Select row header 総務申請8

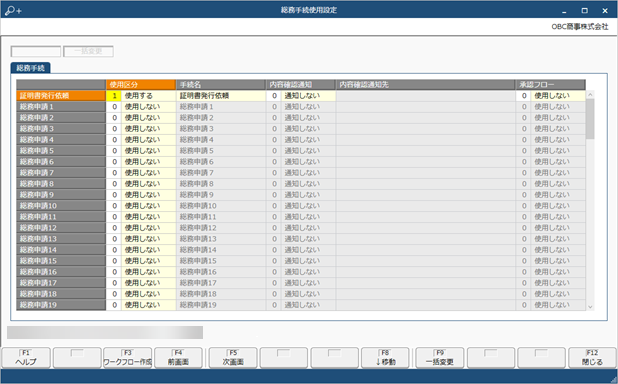(x=61, y=184)
